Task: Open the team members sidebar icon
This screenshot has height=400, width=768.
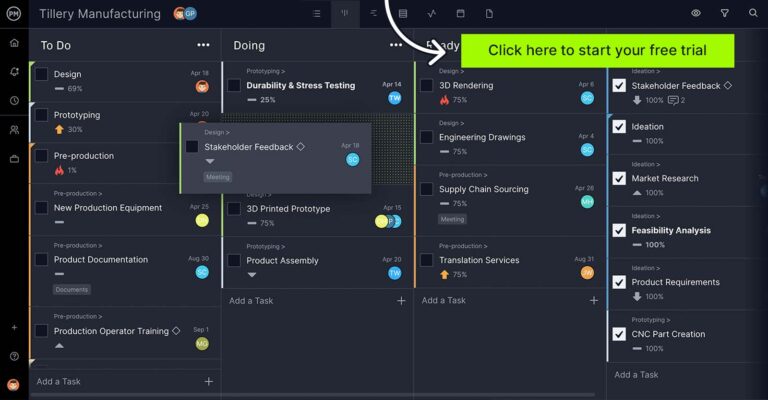Action: (x=14, y=130)
